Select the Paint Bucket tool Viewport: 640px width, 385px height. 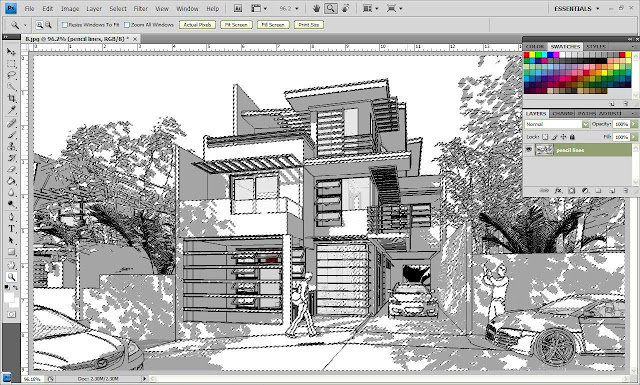pos(11,181)
